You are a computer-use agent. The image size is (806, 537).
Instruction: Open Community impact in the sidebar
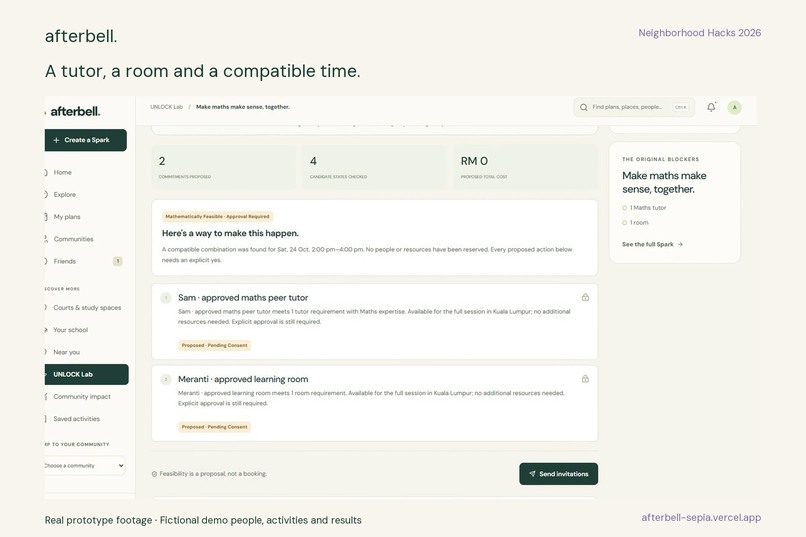pyautogui.click(x=82, y=397)
